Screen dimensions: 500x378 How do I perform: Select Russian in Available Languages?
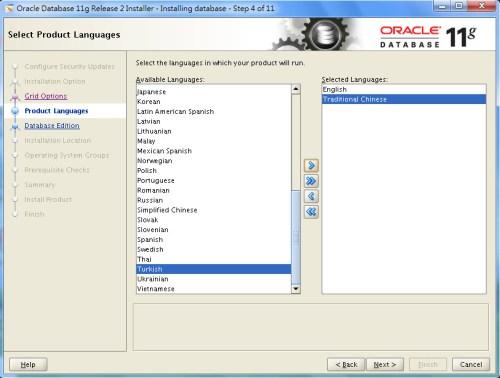[214, 200]
